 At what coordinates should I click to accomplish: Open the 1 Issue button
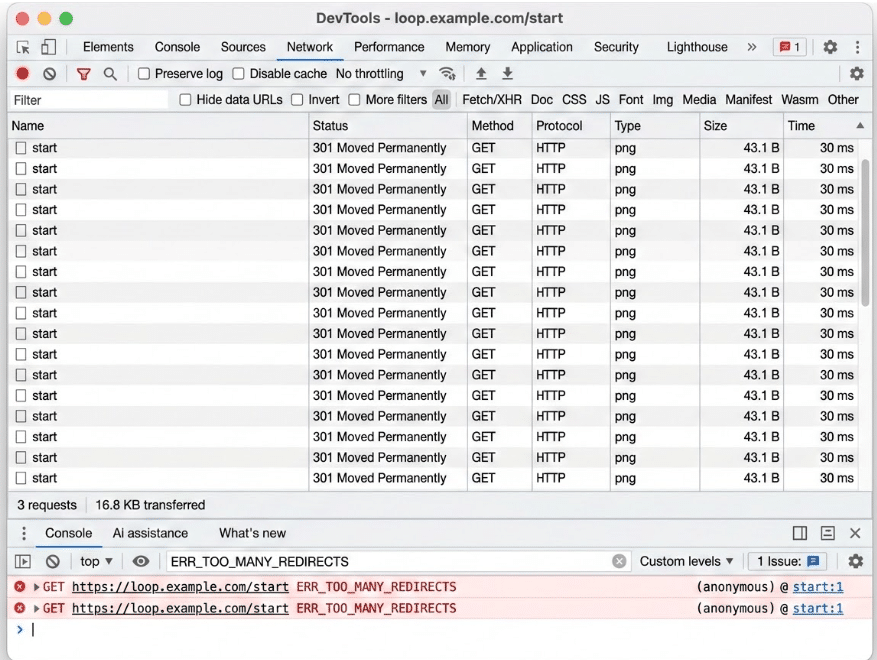click(x=788, y=561)
